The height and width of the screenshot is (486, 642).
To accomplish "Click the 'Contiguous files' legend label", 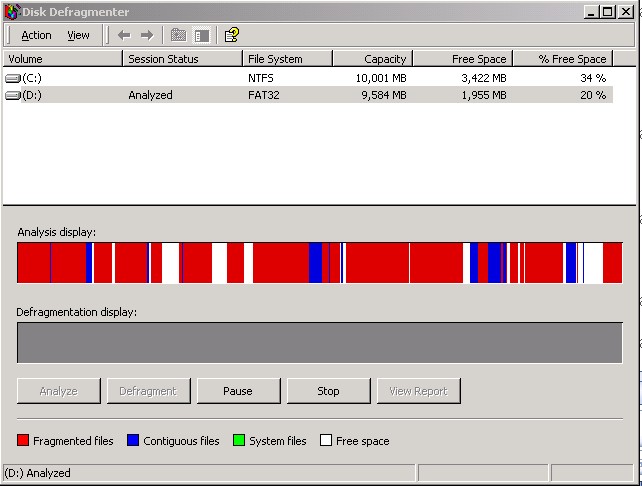I will coord(181,441).
